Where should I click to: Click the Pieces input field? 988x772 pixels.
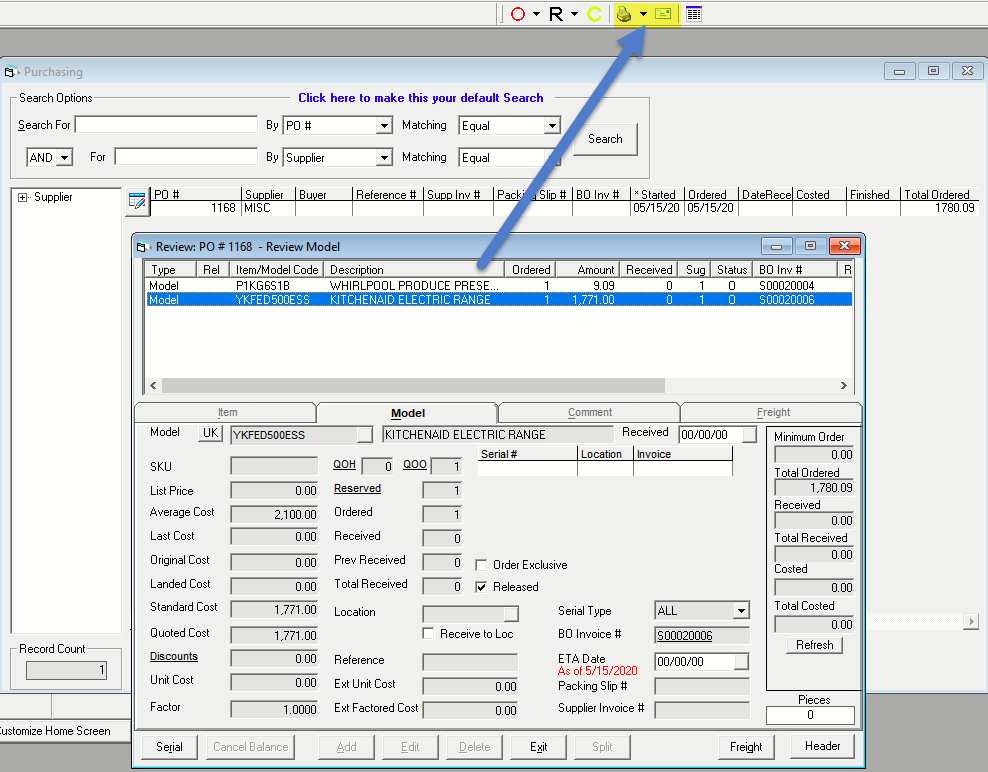(810, 715)
